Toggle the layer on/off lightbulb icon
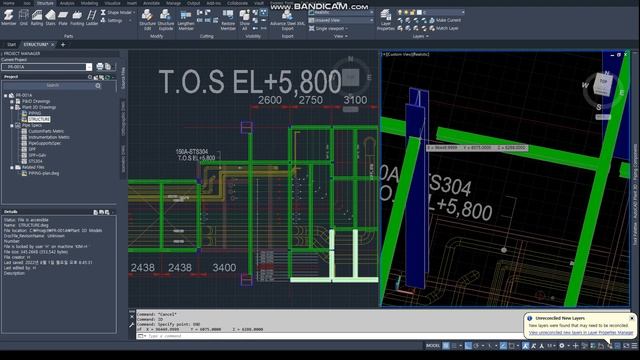The width and height of the screenshot is (640, 360). pyautogui.click(x=400, y=13)
